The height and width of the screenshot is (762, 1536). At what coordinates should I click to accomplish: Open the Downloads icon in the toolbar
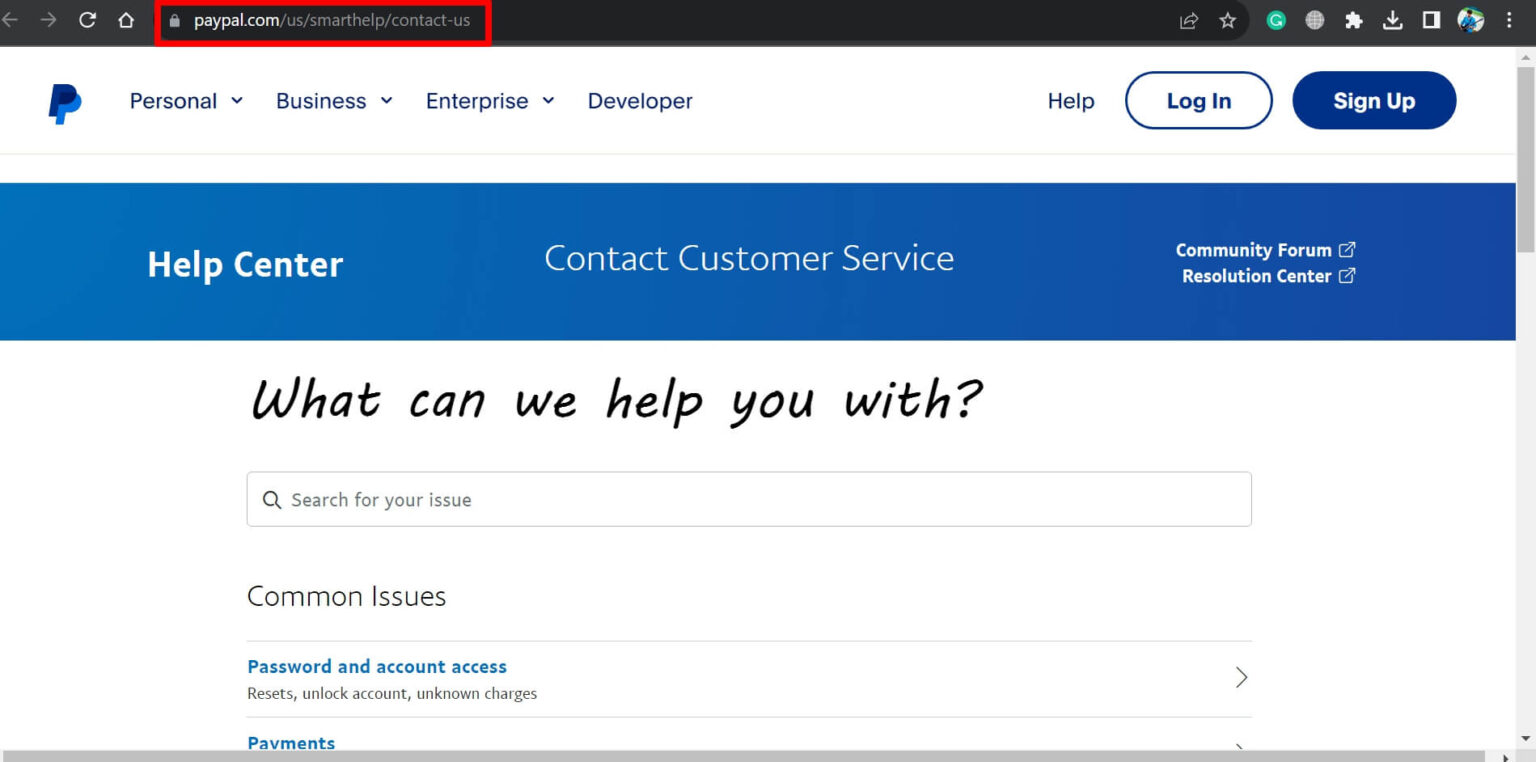(x=1392, y=19)
